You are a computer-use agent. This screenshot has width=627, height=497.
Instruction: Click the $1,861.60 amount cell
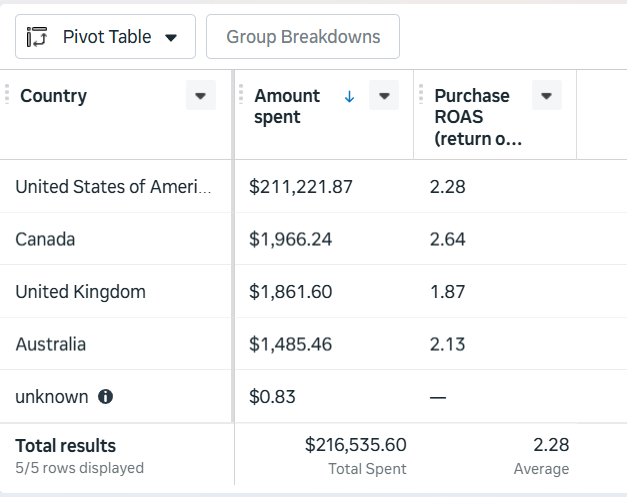(x=290, y=291)
